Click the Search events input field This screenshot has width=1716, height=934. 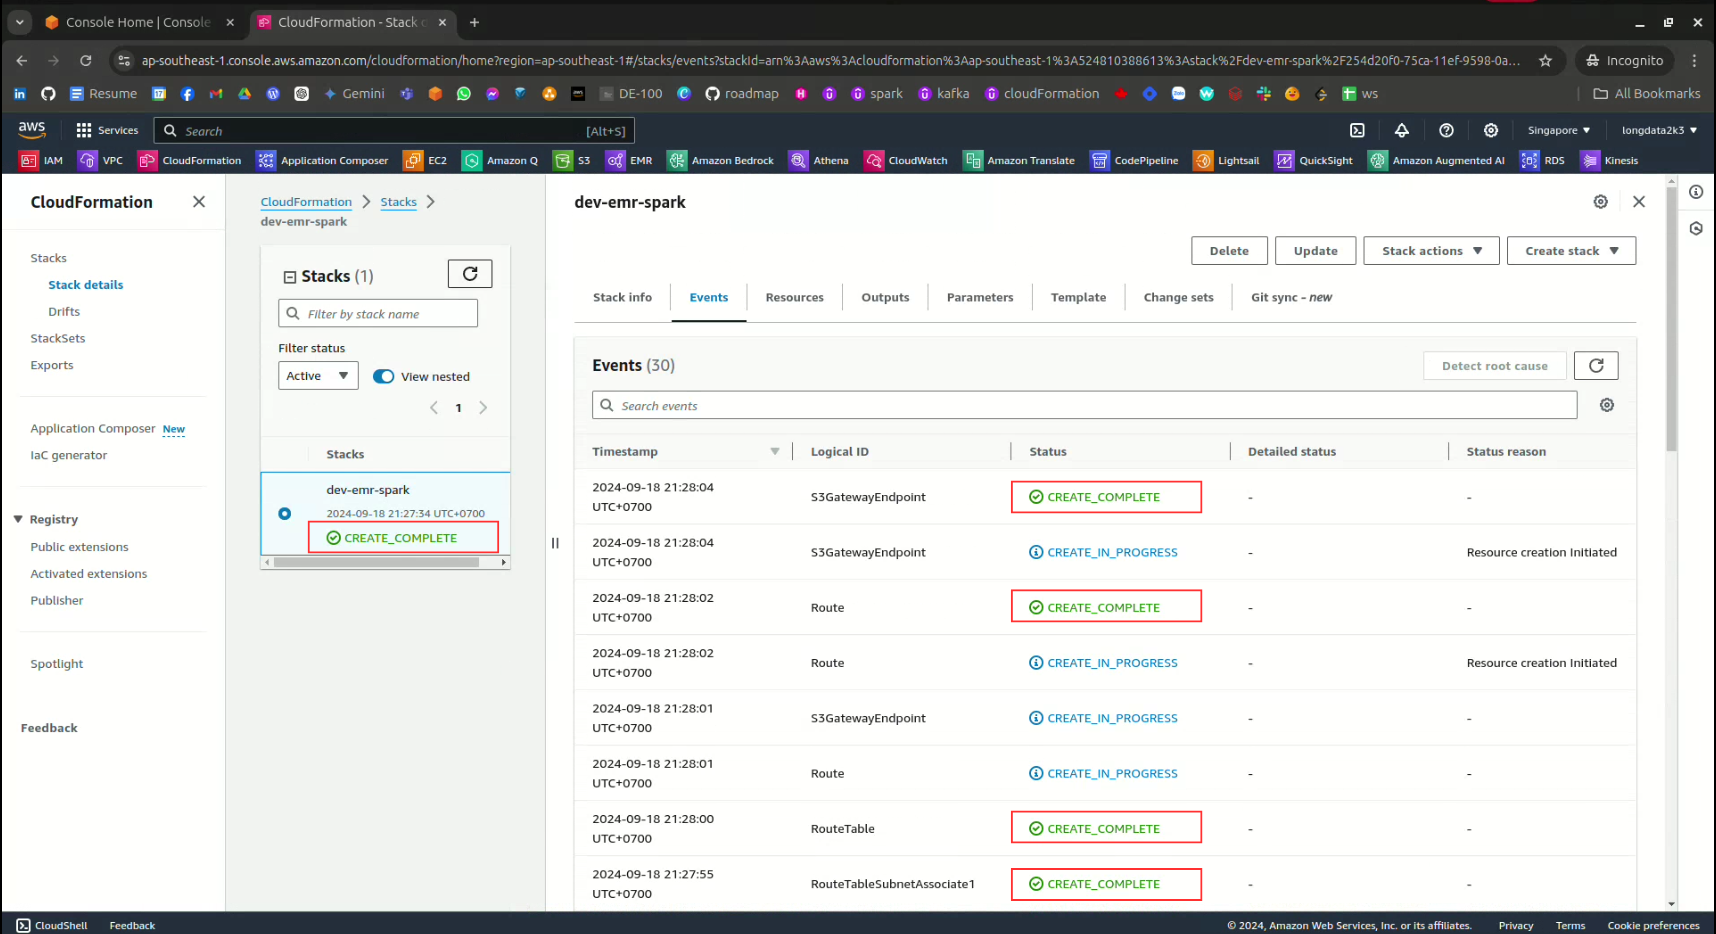(x=1085, y=406)
